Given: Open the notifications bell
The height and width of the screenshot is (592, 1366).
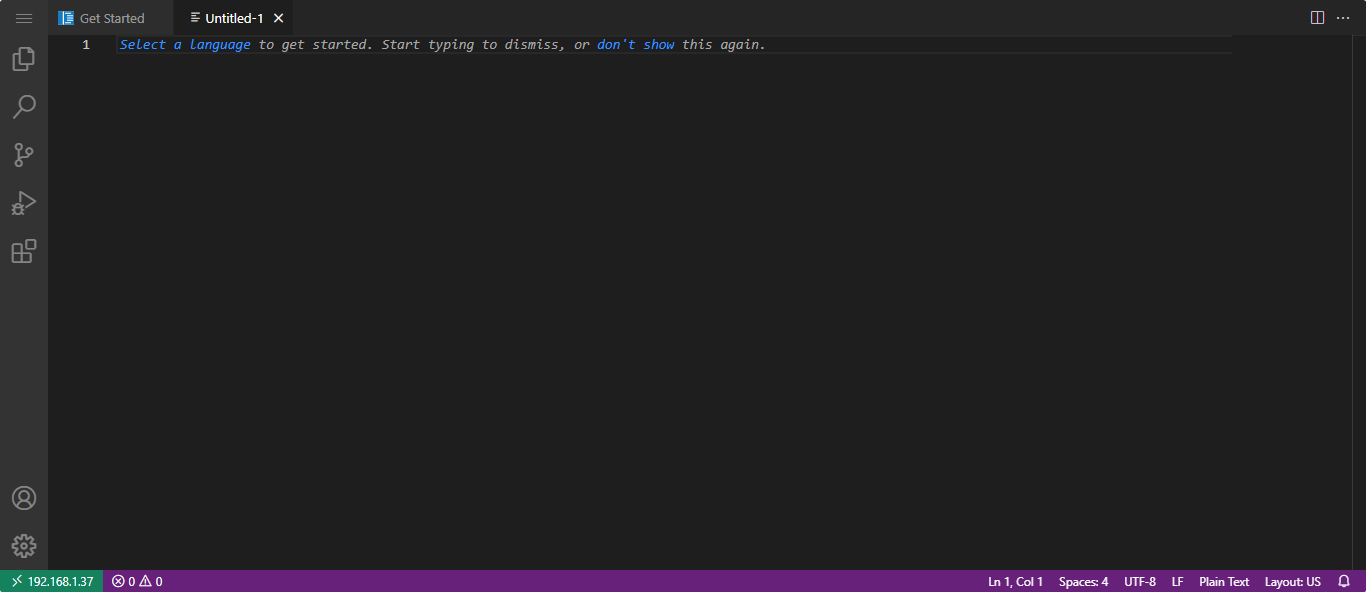Looking at the screenshot, I should click(1344, 581).
